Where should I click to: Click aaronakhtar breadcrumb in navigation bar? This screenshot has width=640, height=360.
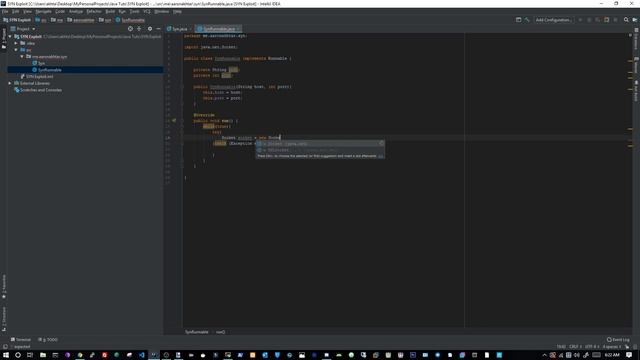81,20
